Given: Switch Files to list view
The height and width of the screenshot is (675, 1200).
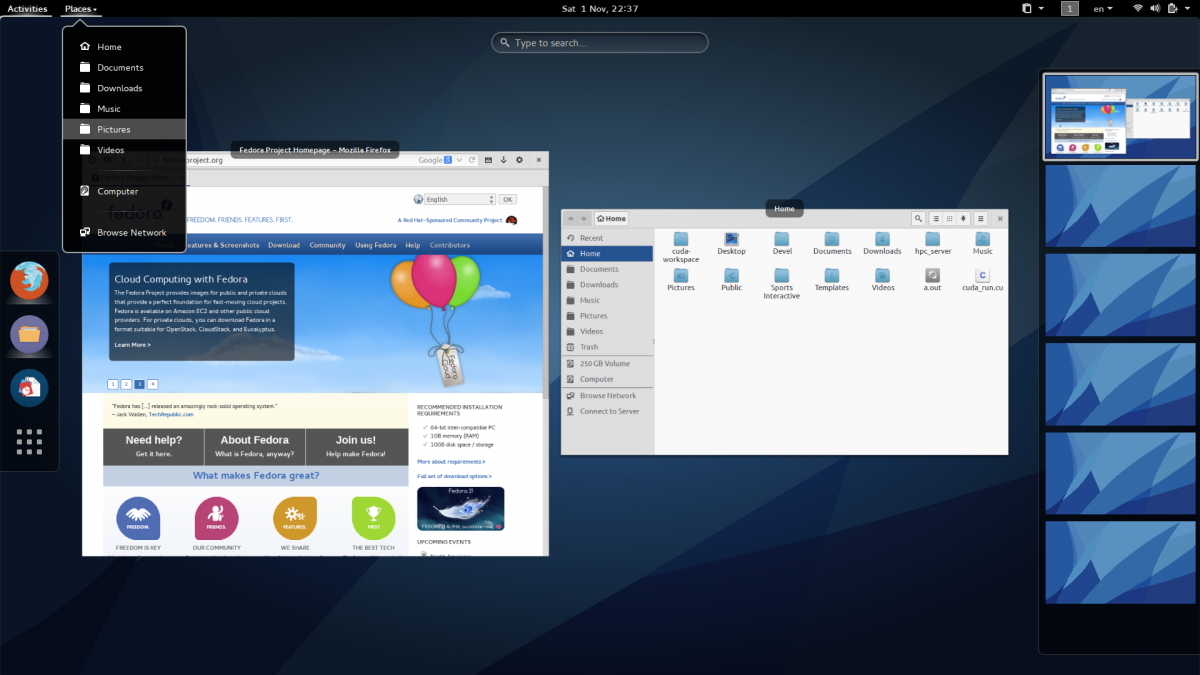Looking at the screenshot, I should pyautogui.click(x=936, y=218).
